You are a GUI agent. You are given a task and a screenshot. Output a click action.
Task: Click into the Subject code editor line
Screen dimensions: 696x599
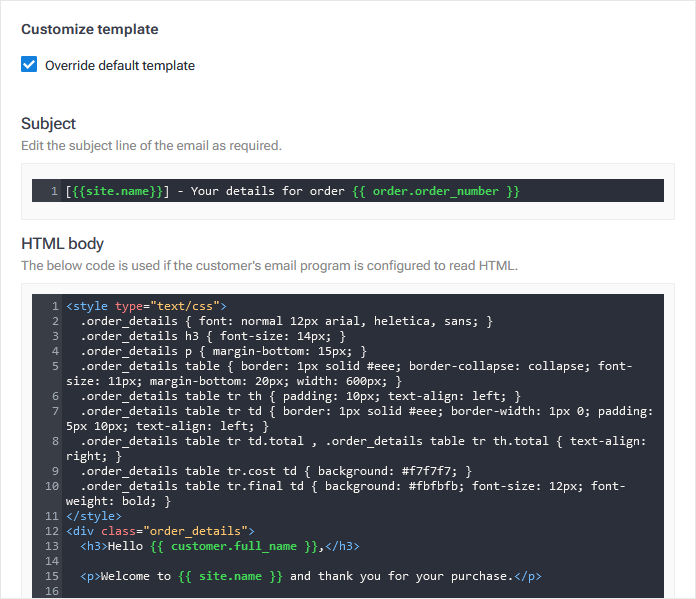click(348, 191)
